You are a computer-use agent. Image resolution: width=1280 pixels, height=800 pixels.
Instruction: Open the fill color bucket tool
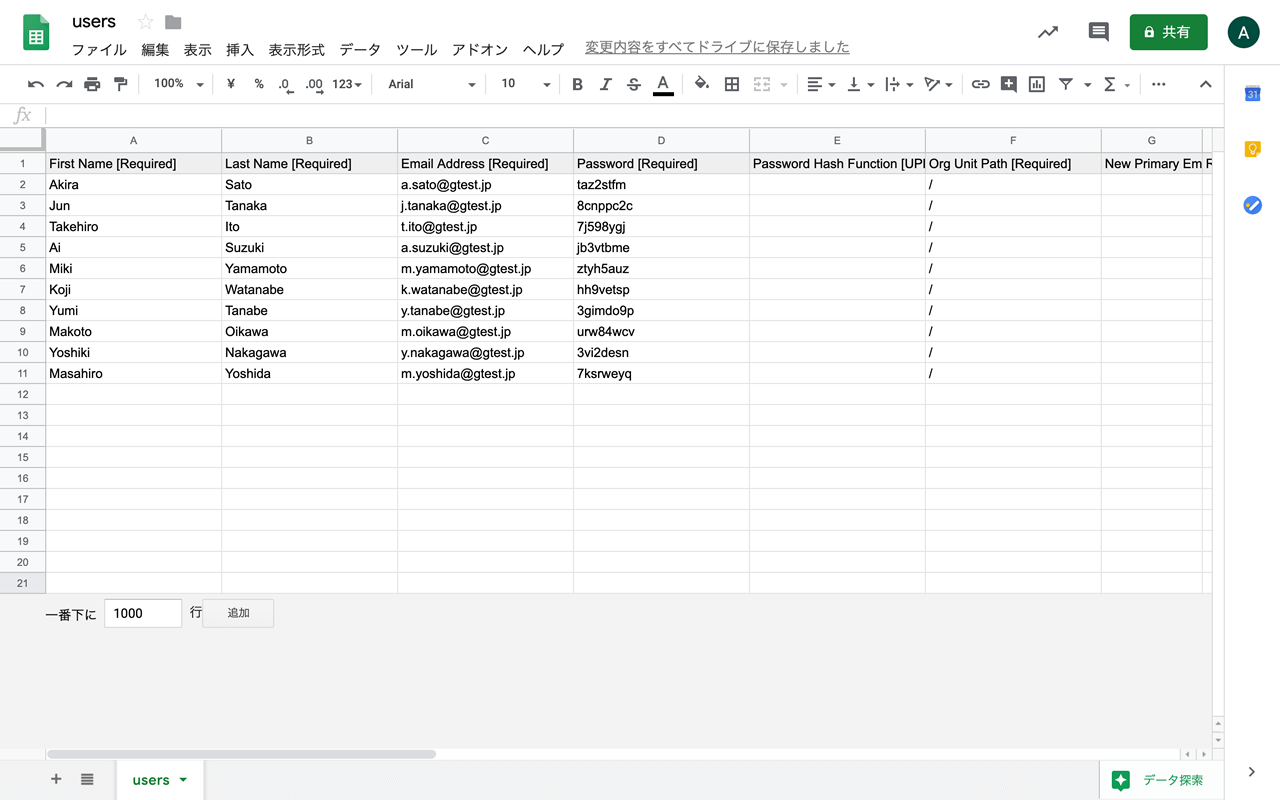pyautogui.click(x=702, y=84)
